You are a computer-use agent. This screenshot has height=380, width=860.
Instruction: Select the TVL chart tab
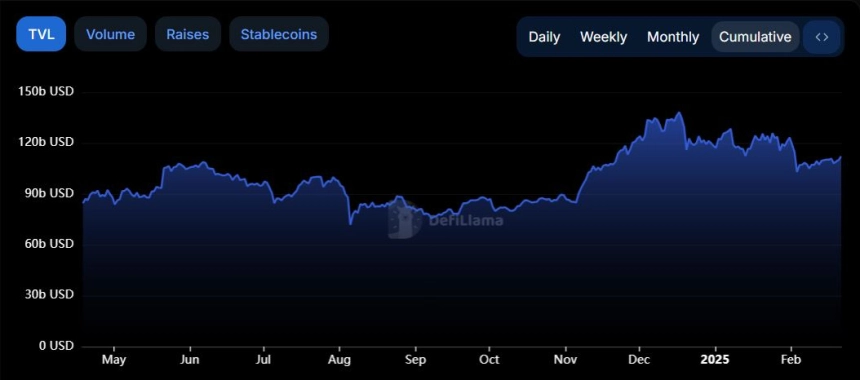point(41,34)
